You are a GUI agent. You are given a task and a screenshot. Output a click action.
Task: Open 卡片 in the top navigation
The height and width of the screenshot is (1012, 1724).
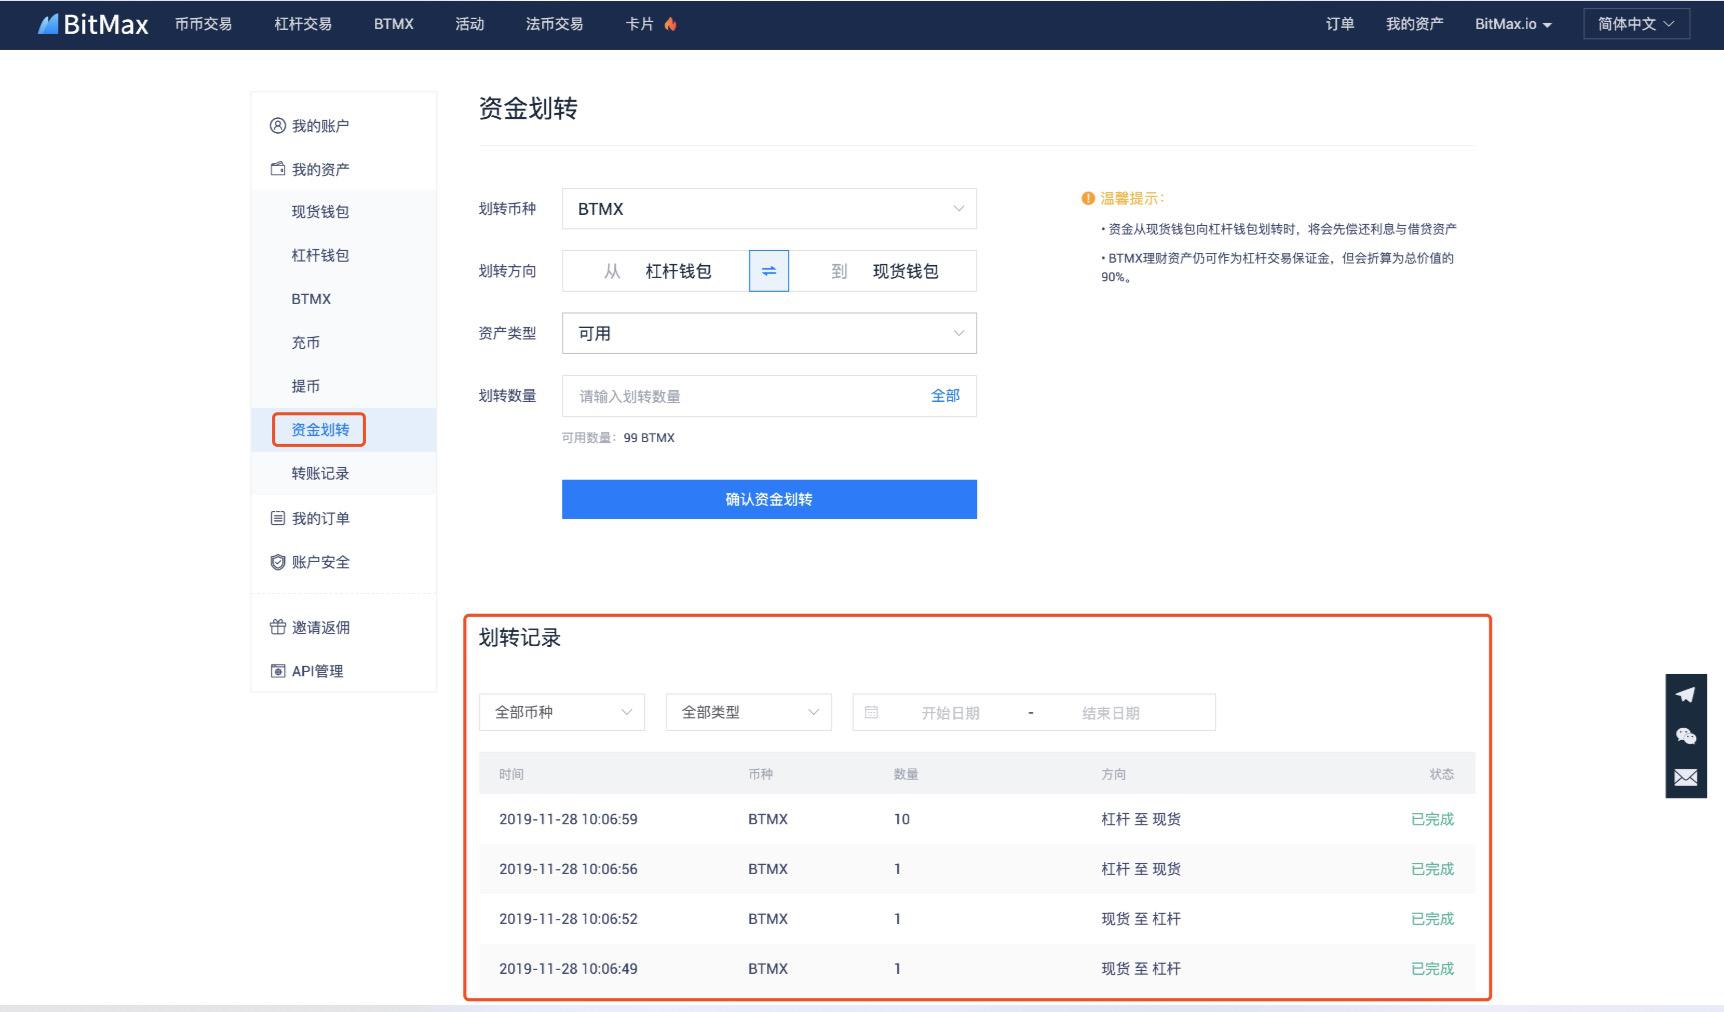click(x=640, y=24)
